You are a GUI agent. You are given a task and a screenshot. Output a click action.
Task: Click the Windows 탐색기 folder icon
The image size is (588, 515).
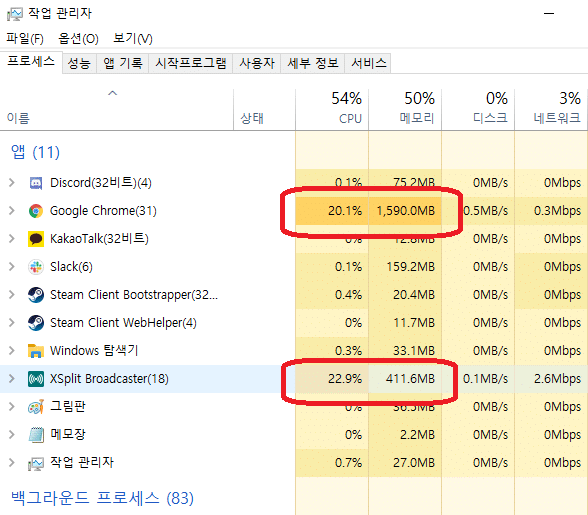point(36,351)
